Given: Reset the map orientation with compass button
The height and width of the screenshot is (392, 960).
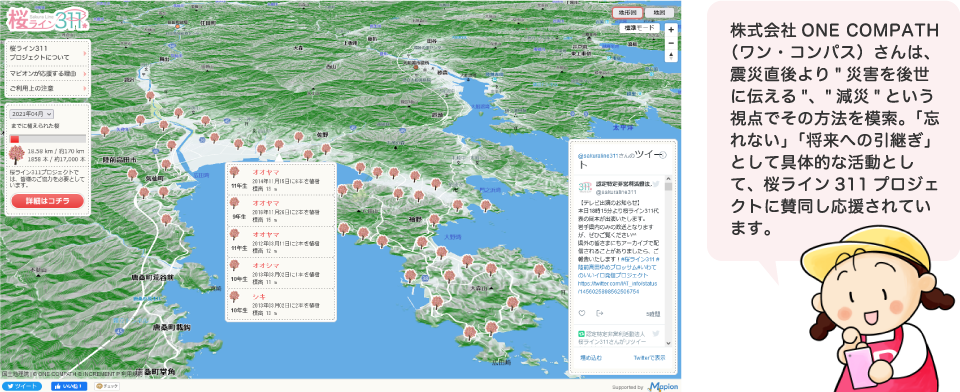Looking at the screenshot, I should (x=671, y=56).
